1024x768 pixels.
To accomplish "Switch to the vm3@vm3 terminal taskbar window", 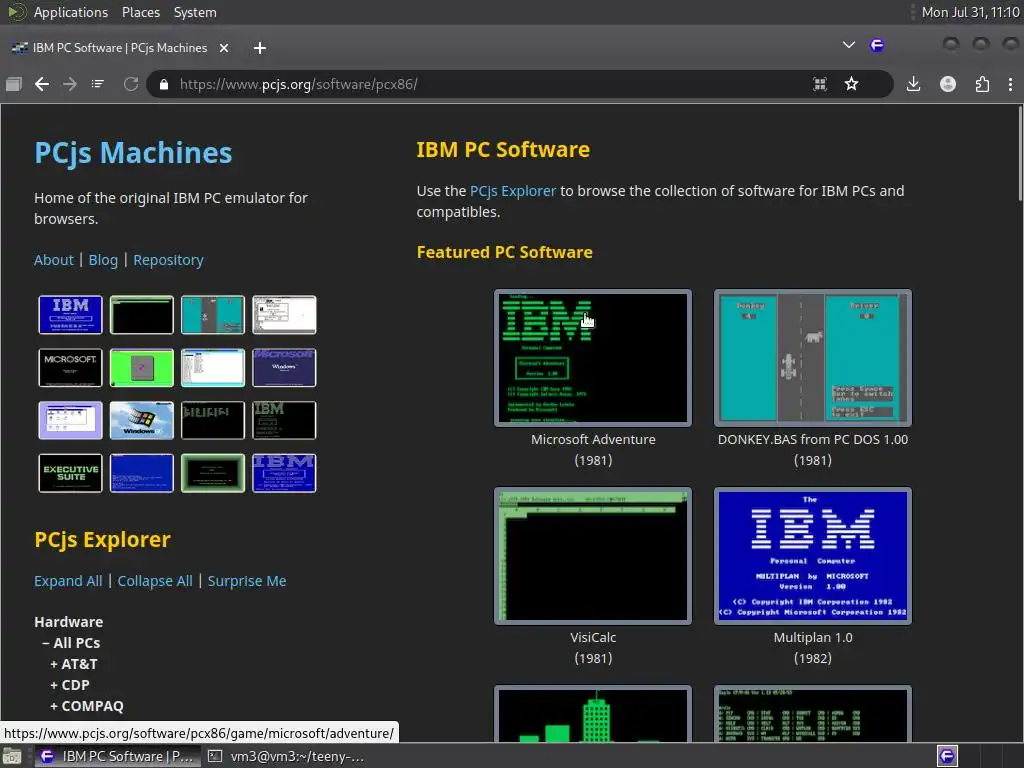I will [286, 756].
